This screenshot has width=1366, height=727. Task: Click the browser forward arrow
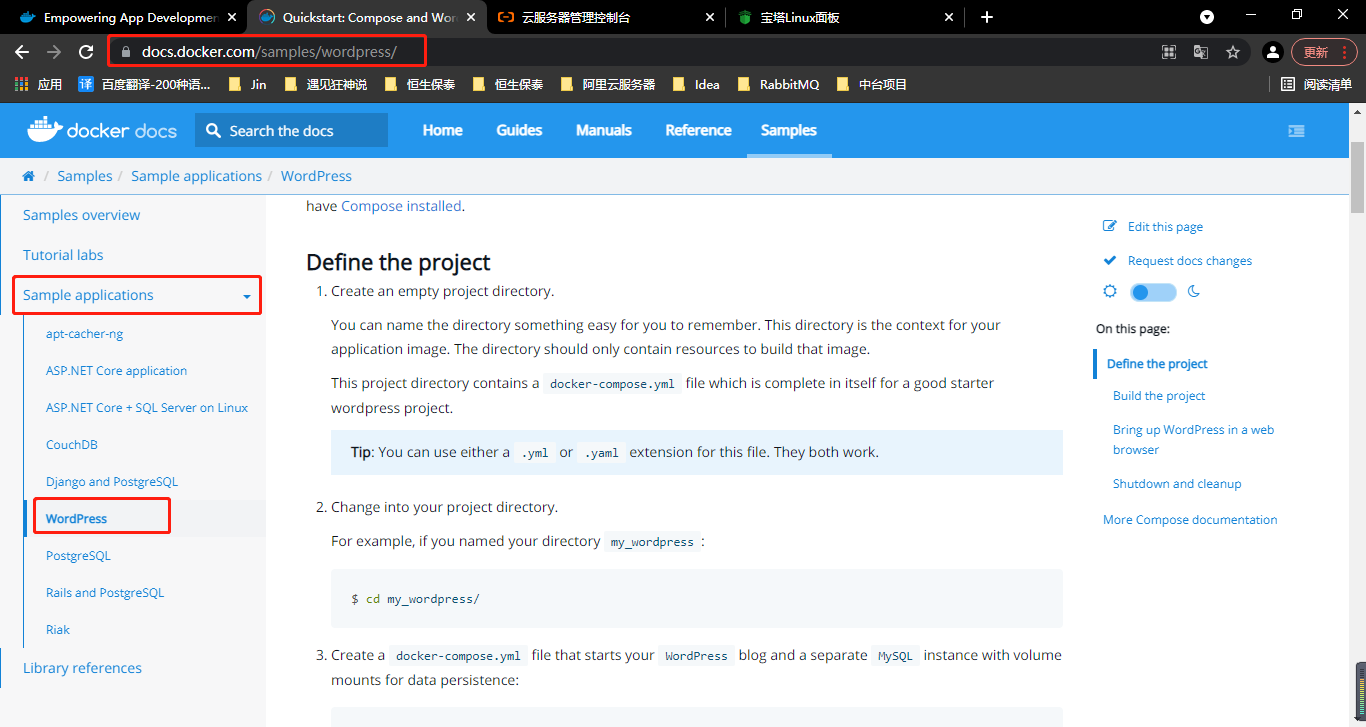54,52
